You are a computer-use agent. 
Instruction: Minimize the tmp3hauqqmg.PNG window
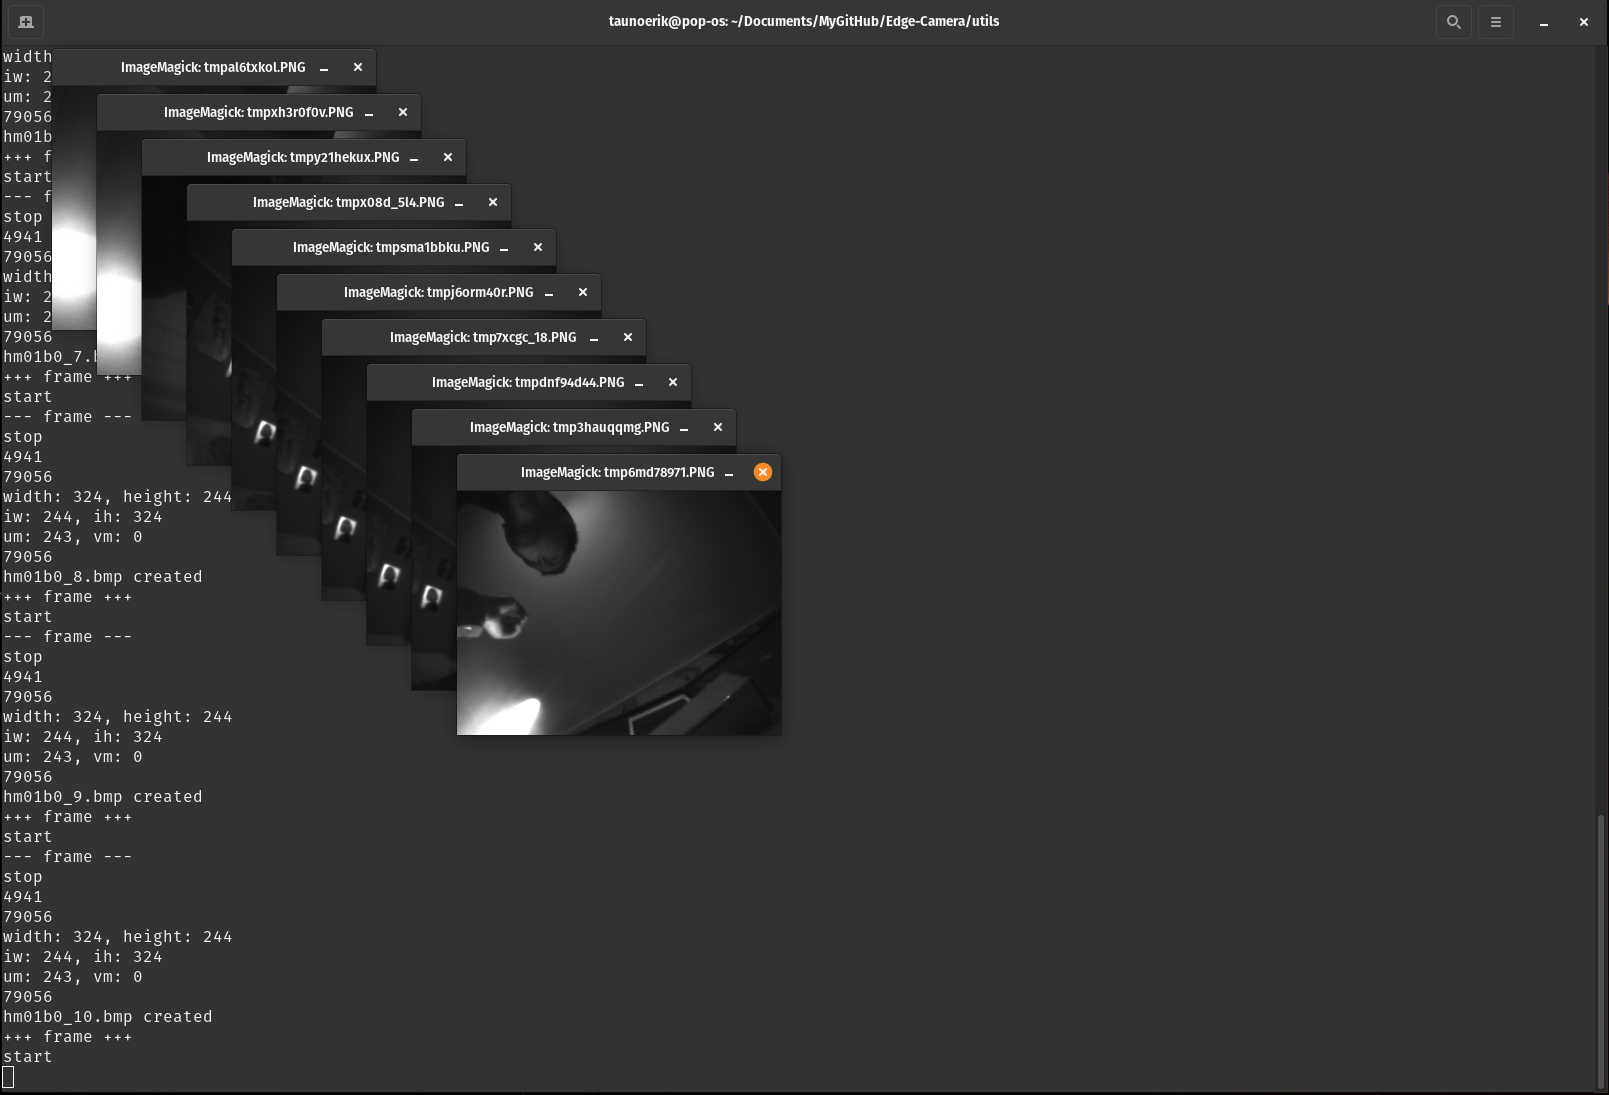[684, 428]
